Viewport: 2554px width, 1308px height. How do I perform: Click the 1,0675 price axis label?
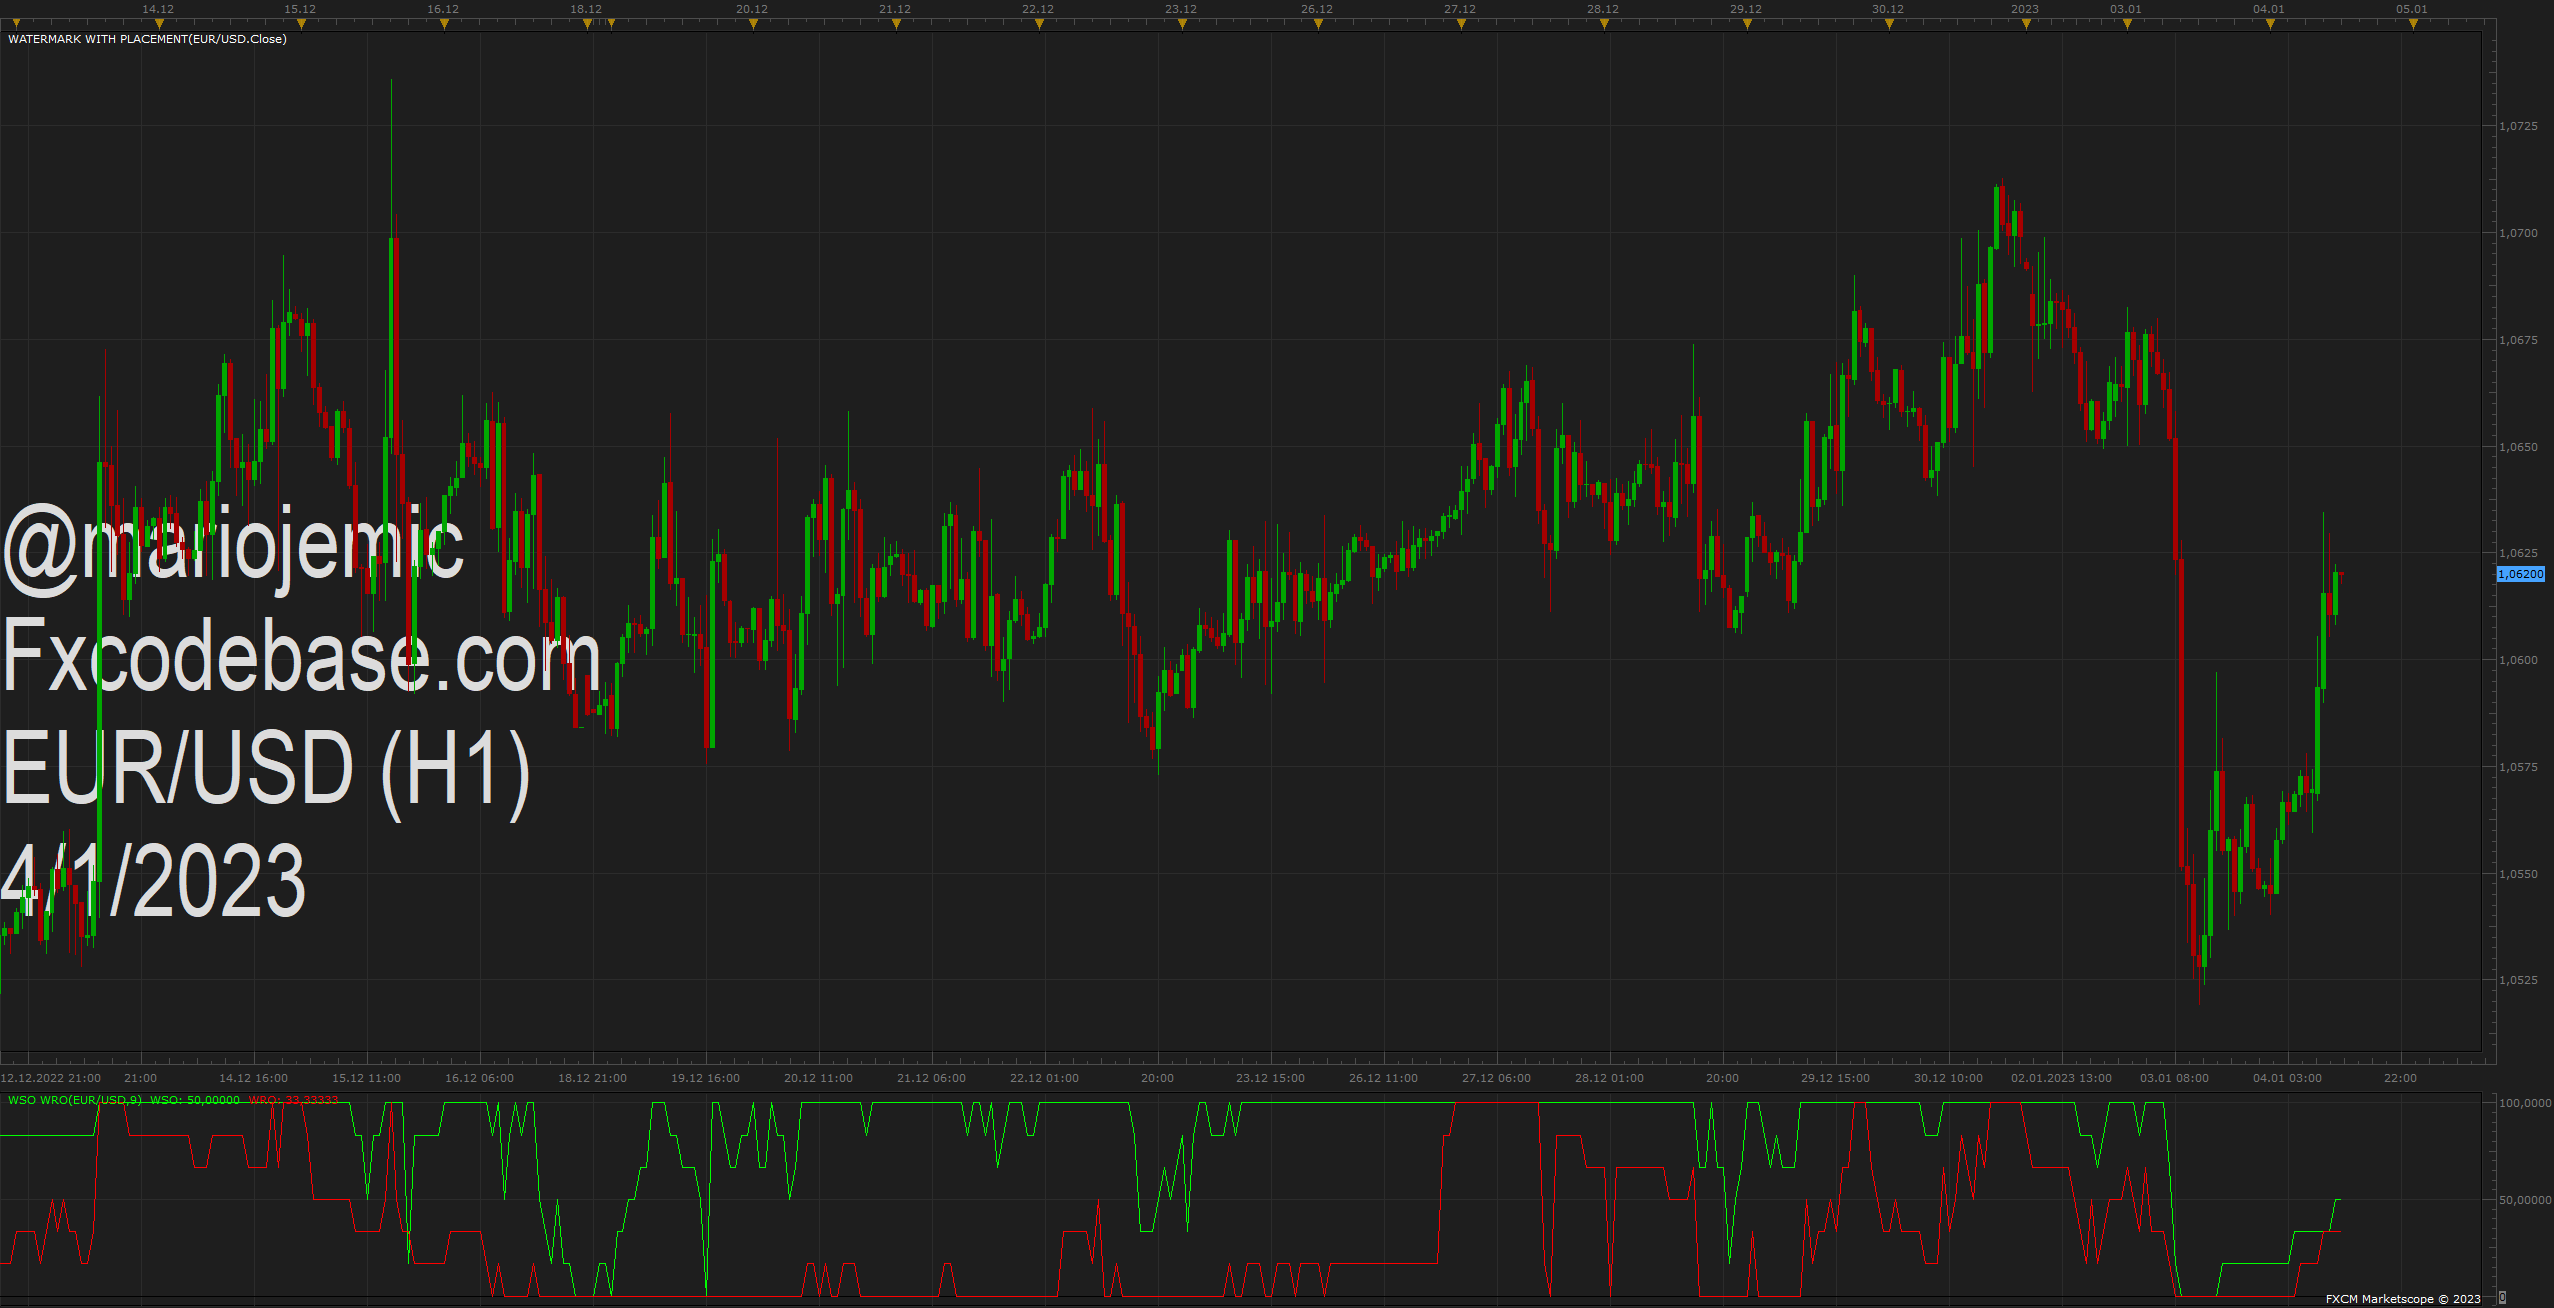click(2518, 340)
